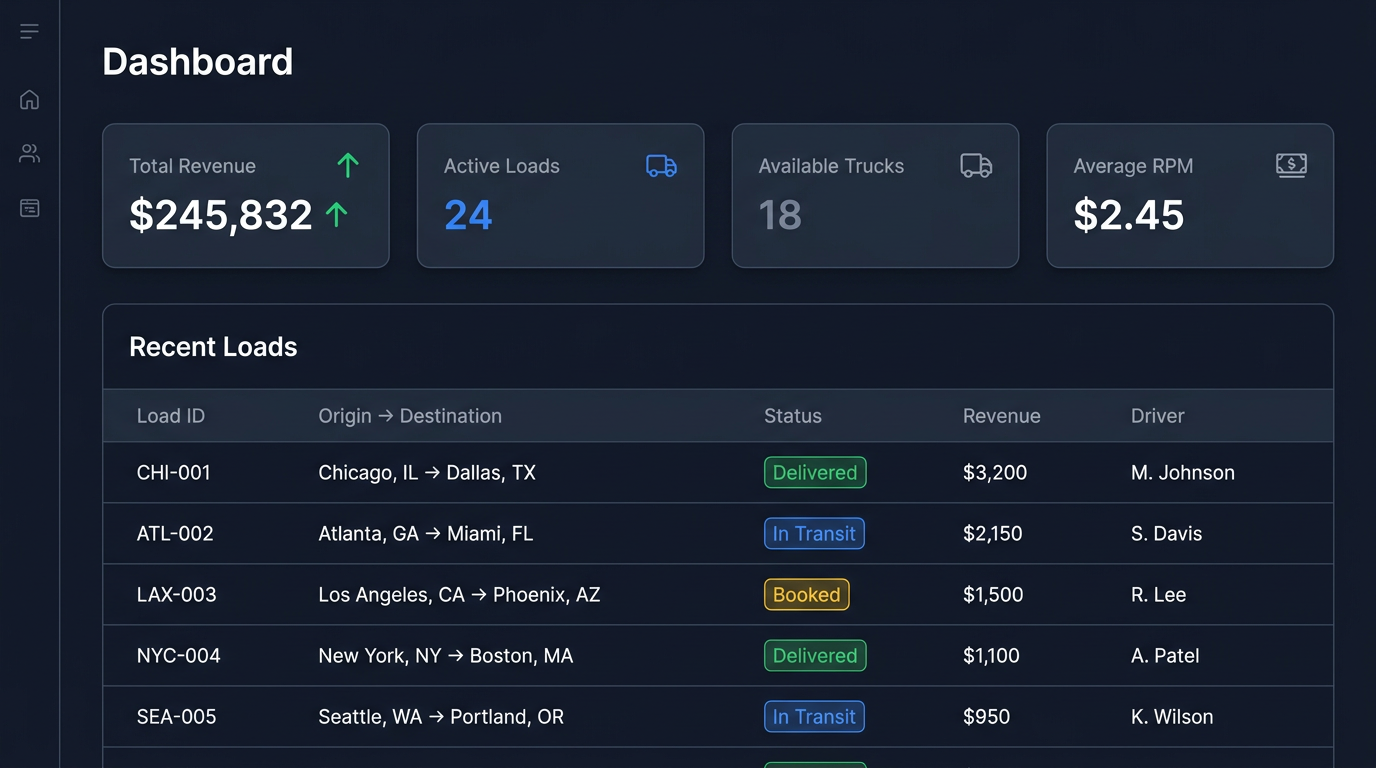The height and width of the screenshot is (768, 1376).
Task: Click the Booked badge for LAX-003
Action: [807, 595]
